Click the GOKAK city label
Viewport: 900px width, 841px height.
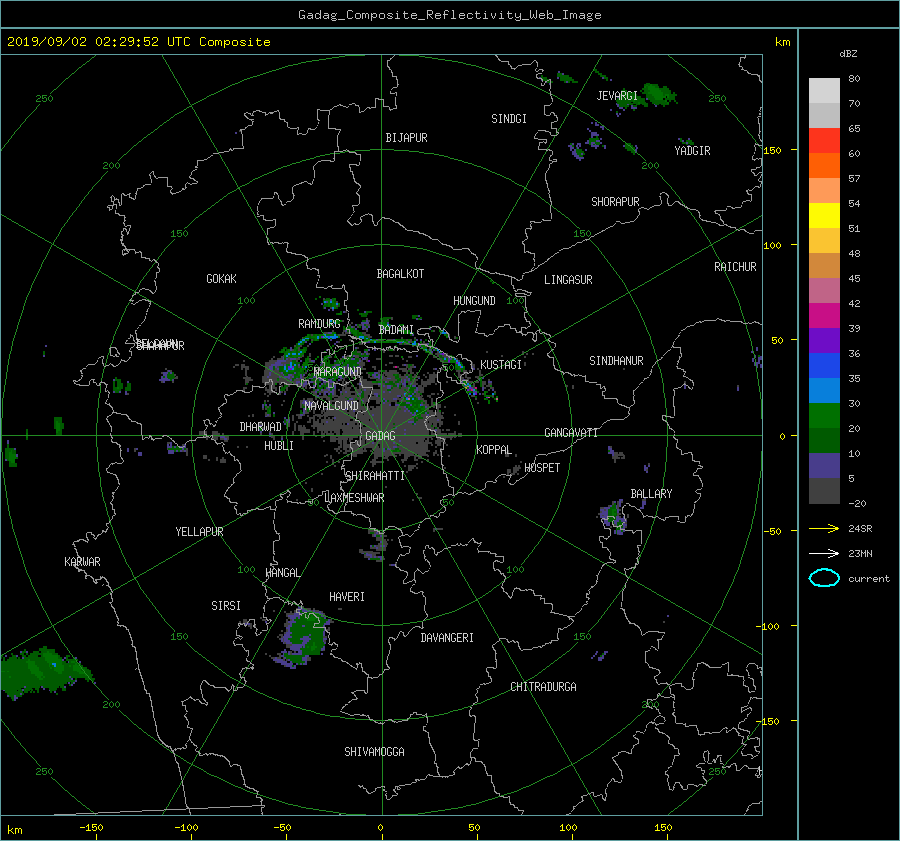point(221,278)
